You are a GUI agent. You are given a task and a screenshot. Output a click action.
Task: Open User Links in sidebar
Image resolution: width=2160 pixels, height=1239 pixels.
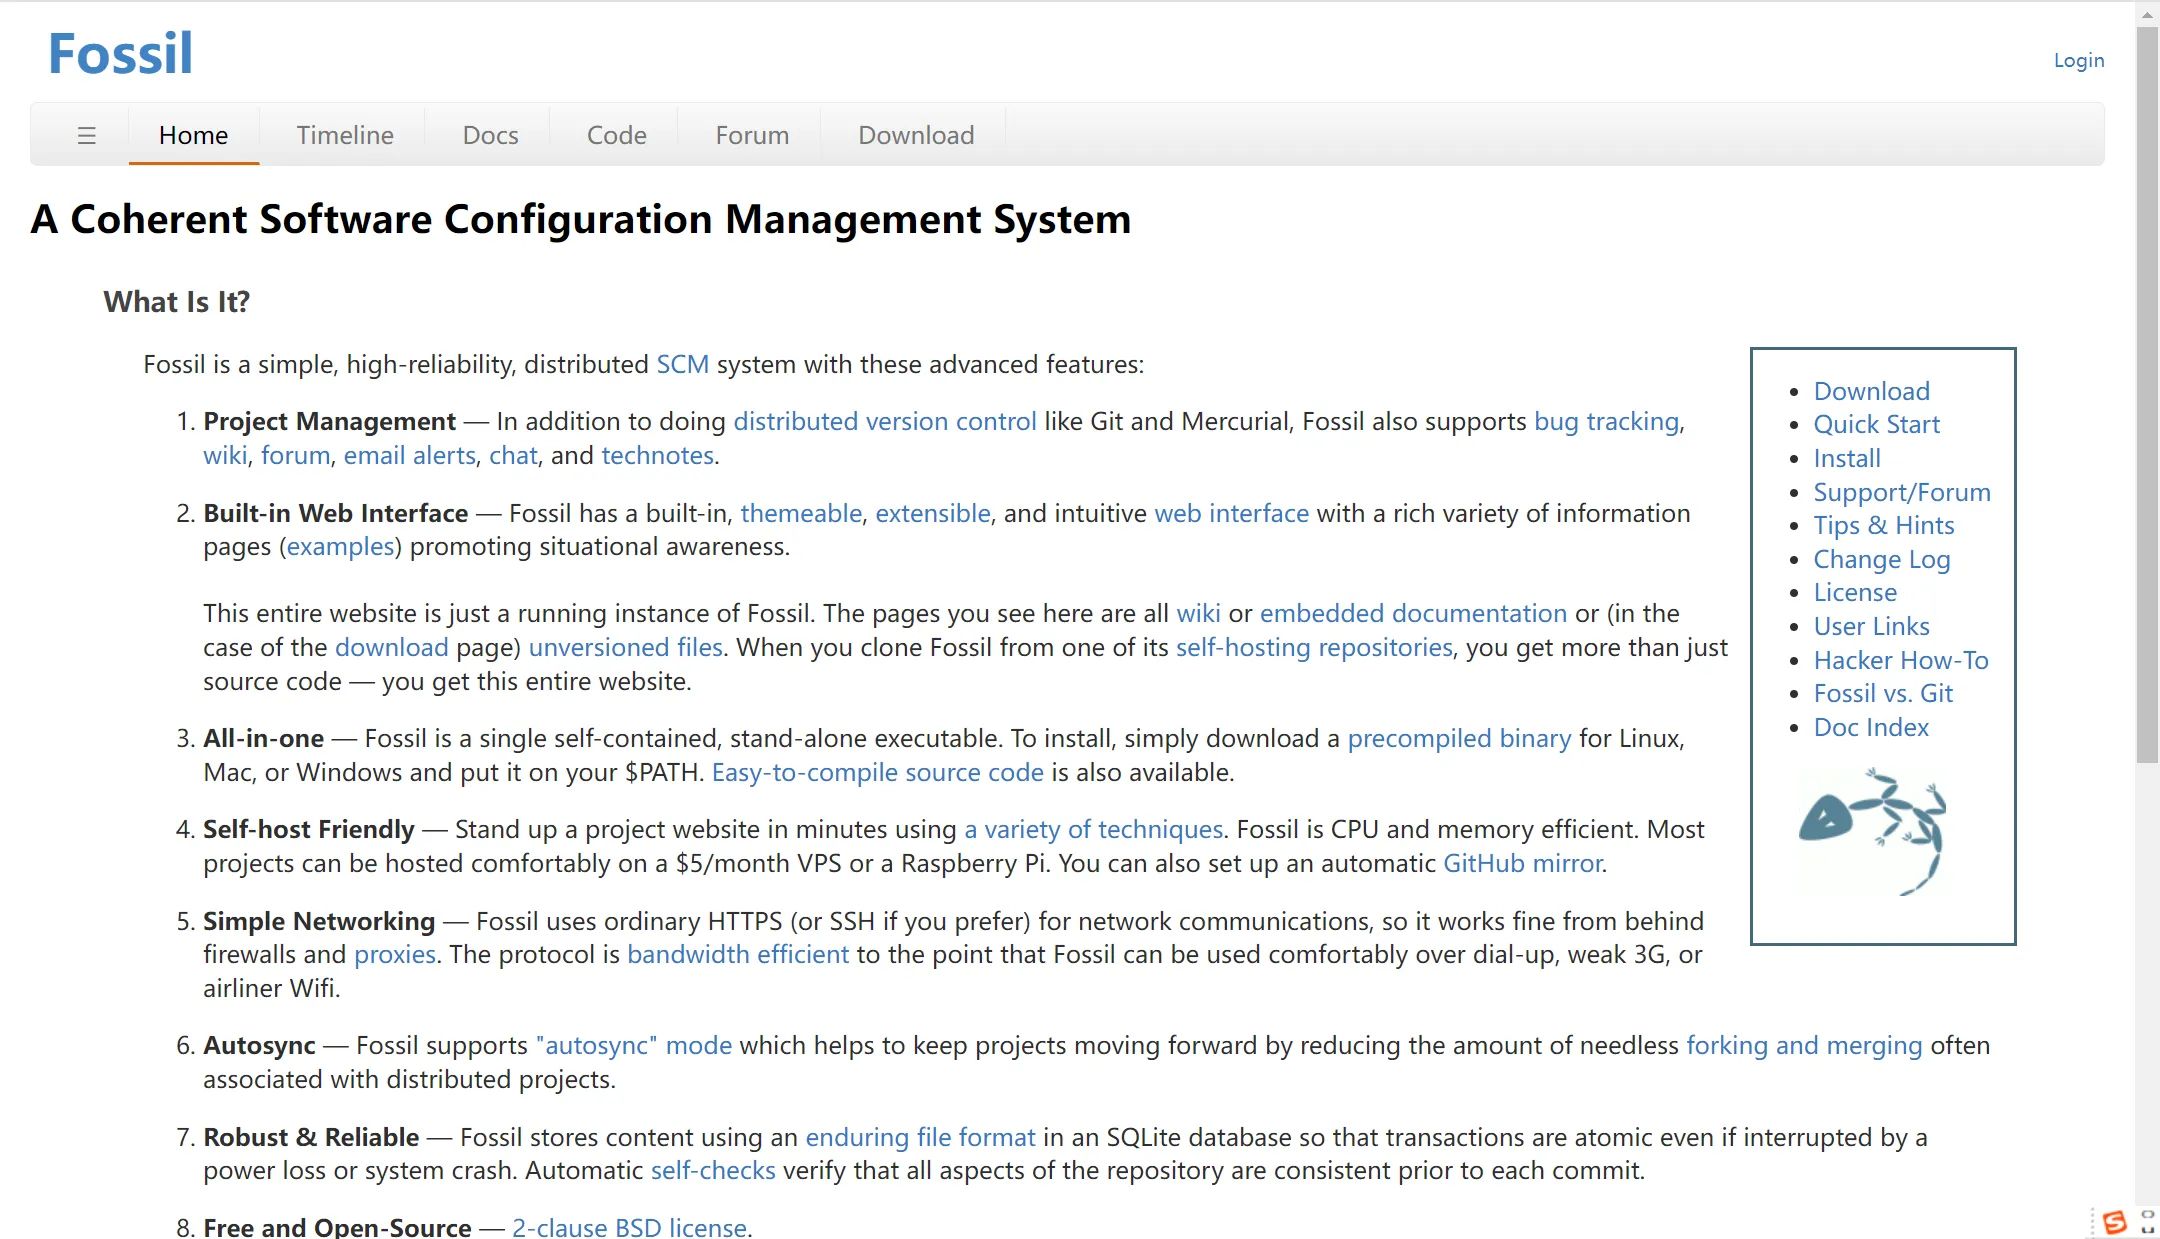pyautogui.click(x=1871, y=626)
